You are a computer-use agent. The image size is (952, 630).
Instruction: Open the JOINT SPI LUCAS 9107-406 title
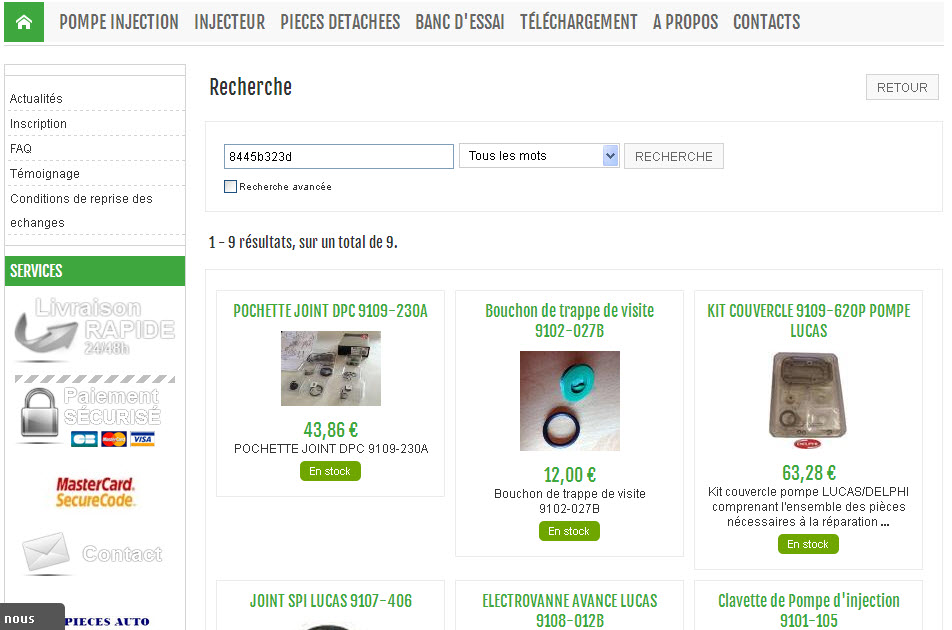point(331,601)
